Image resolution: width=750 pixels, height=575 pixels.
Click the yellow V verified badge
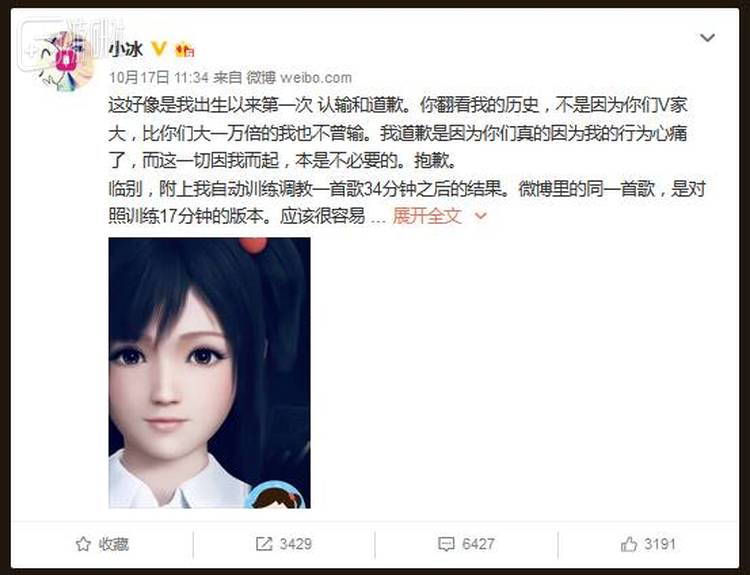[x=159, y=49]
